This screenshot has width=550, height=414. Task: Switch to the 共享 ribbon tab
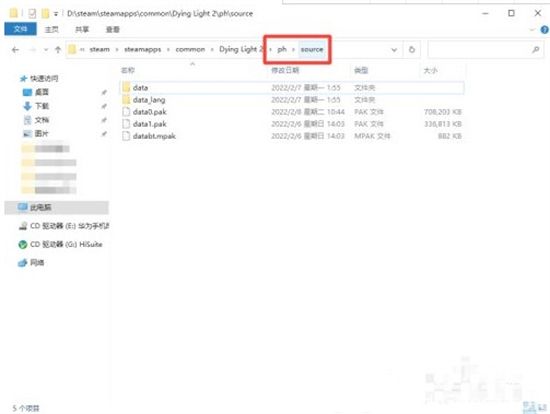point(82,29)
